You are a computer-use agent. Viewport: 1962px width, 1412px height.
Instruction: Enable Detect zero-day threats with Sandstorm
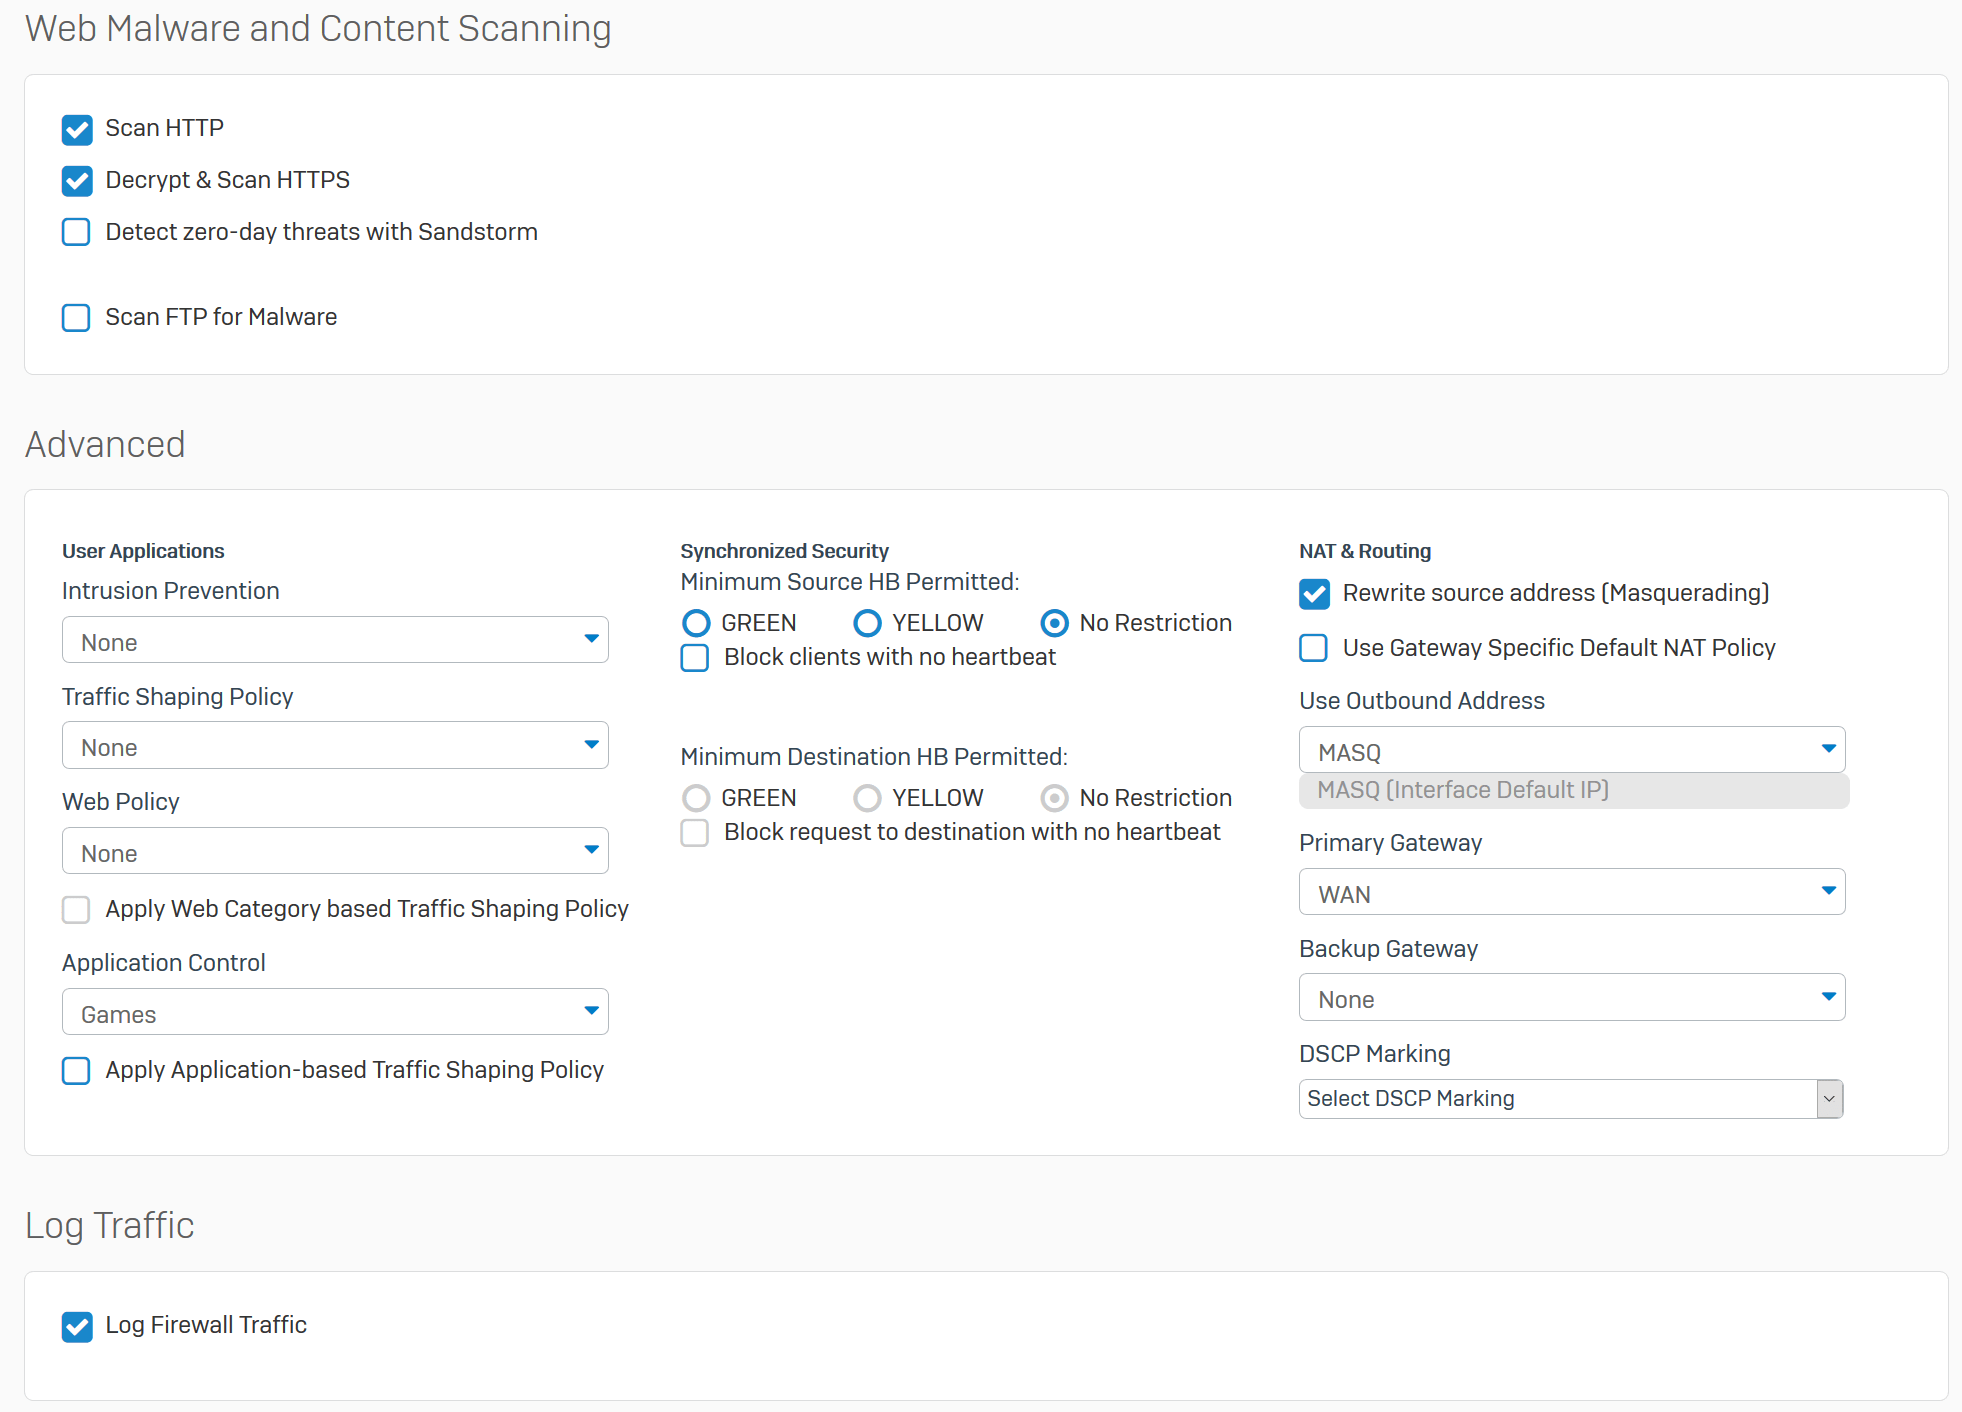click(76, 232)
